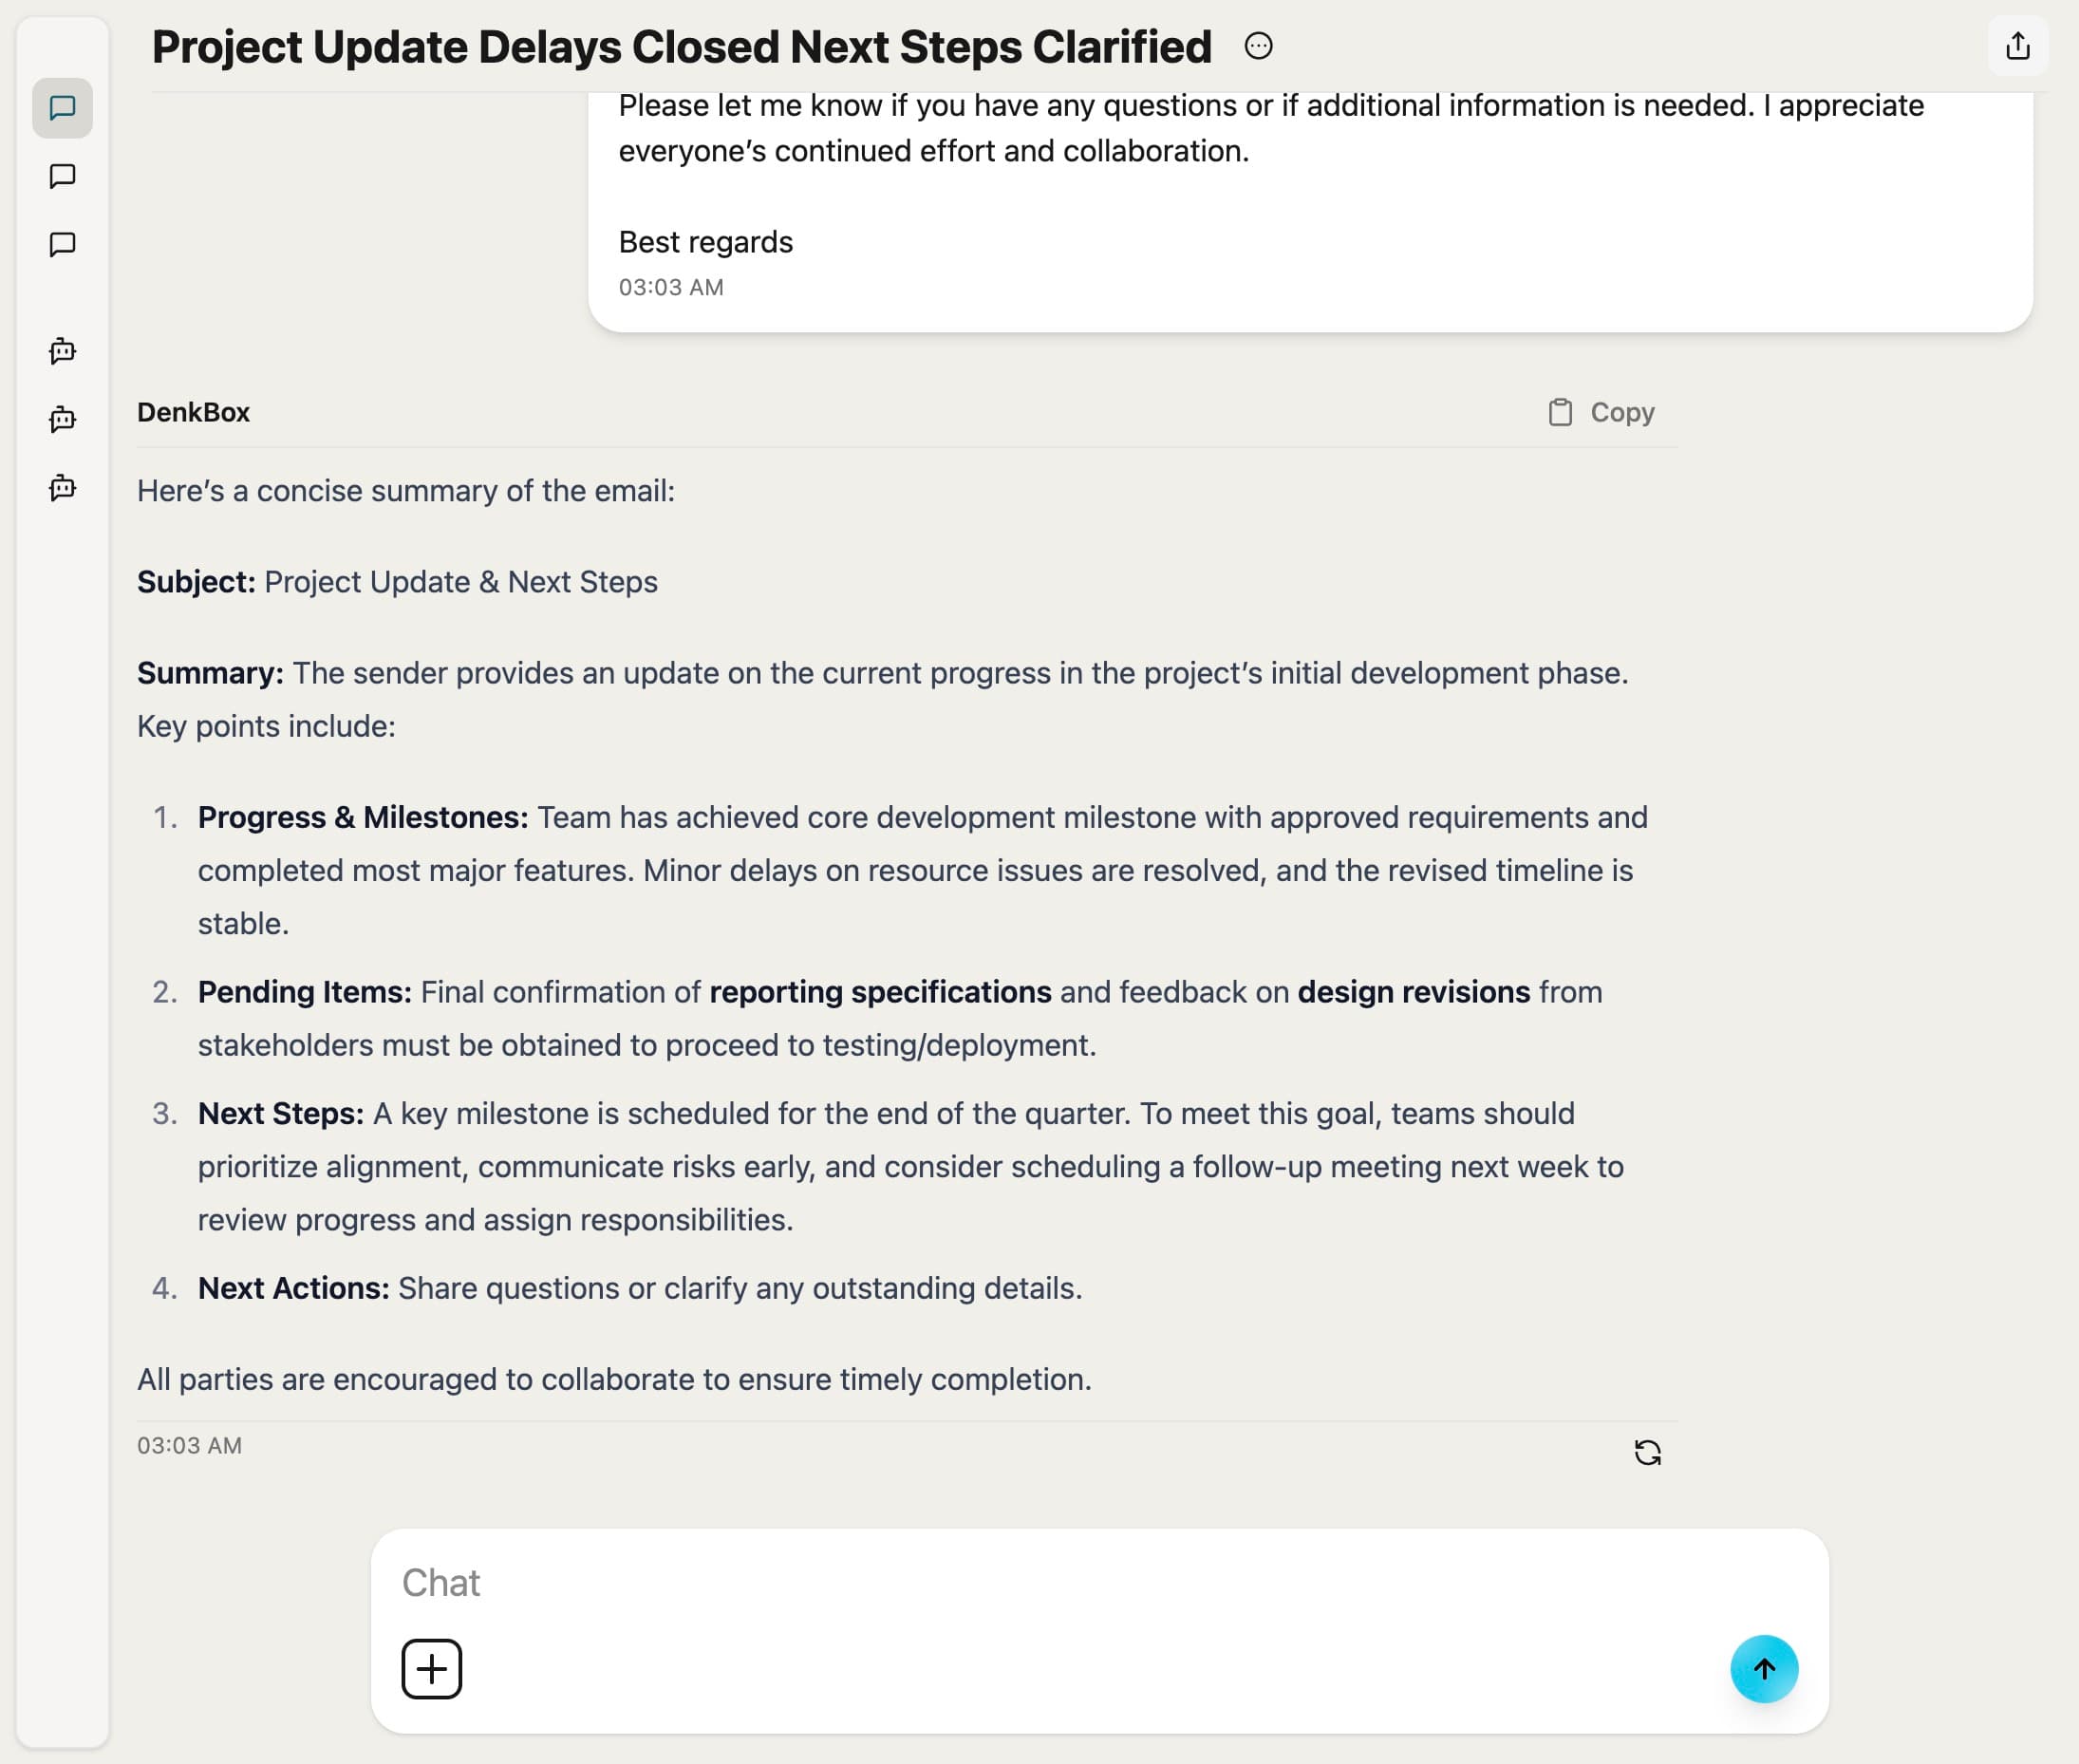Click the DenkBox sender name
Screen dimensions: 2079x1764
(193, 412)
